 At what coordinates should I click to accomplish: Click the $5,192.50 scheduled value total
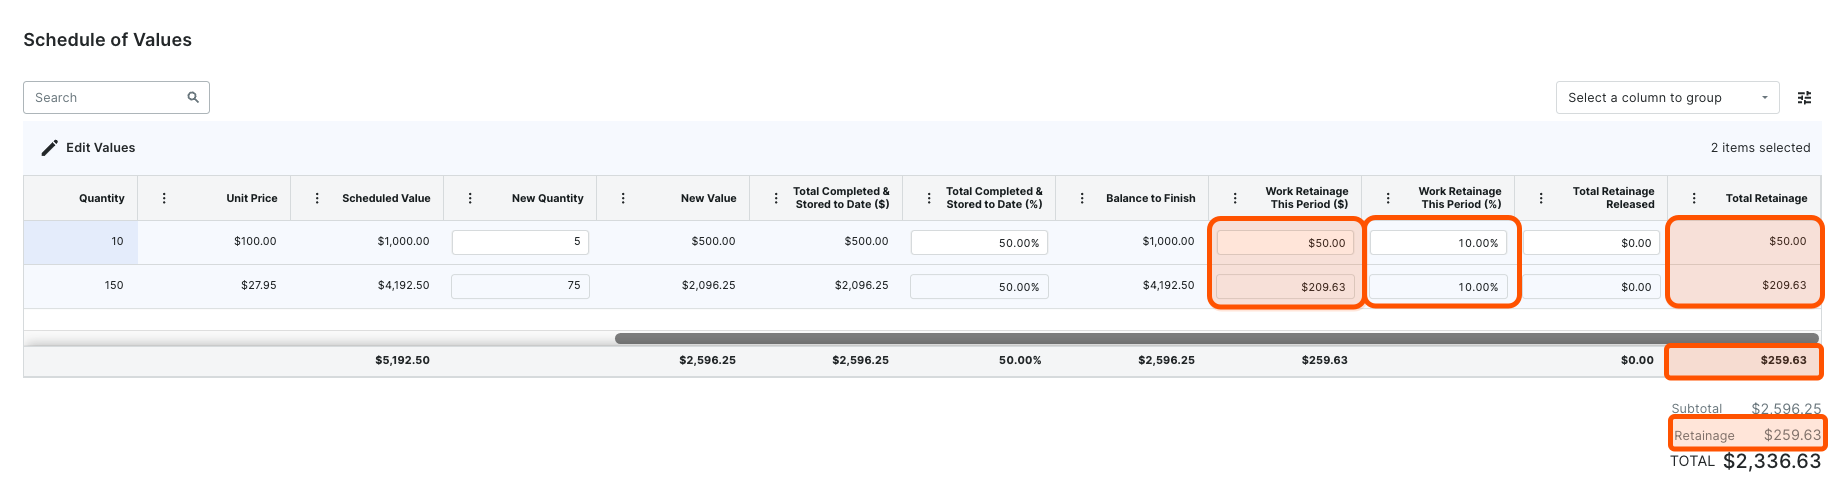coord(402,360)
